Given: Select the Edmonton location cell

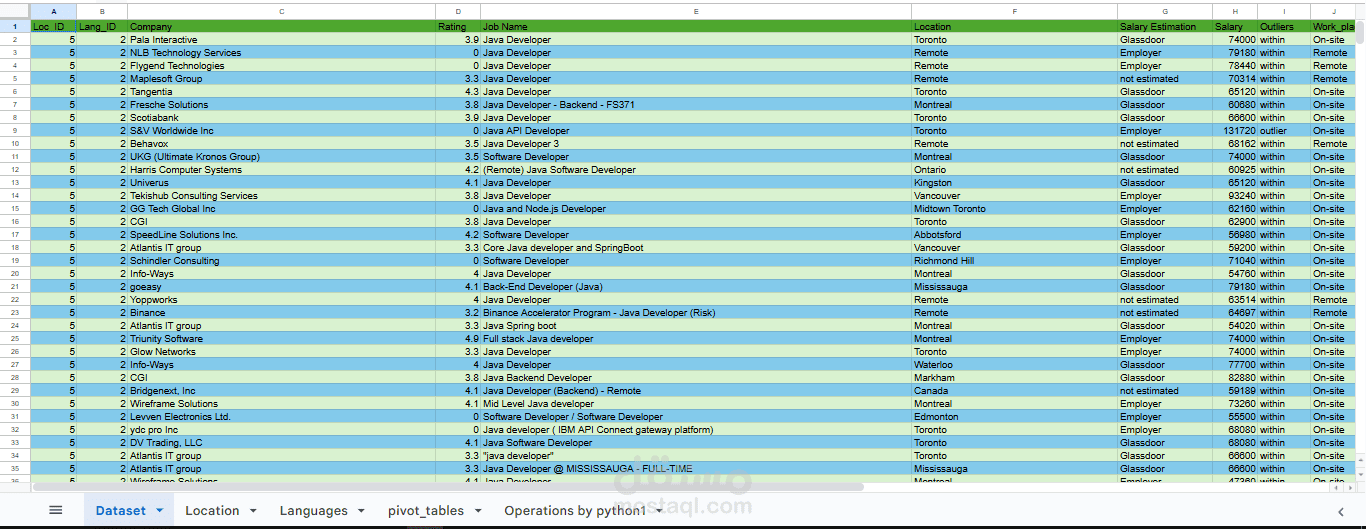Looking at the screenshot, I should click(x=1015, y=416).
